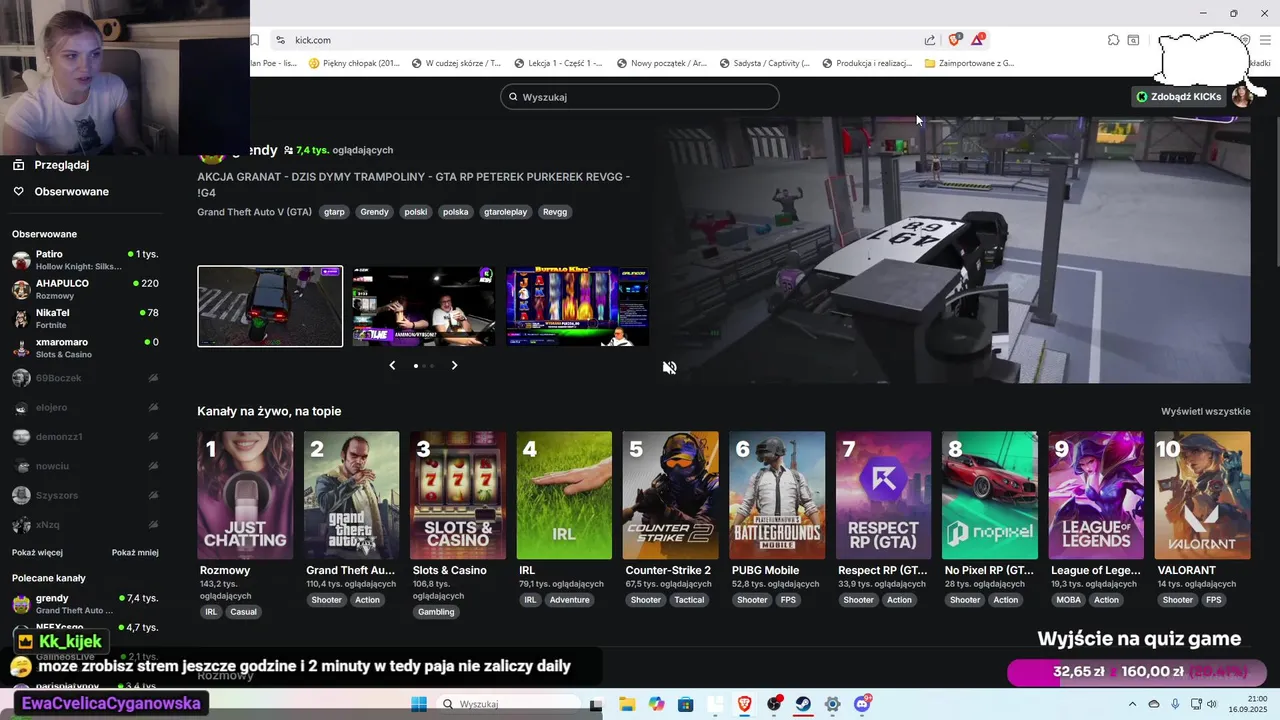The height and width of the screenshot is (720, 1280).
Task: Open bookmark Piękny chłopak
Action: click(x=354, y=63)
